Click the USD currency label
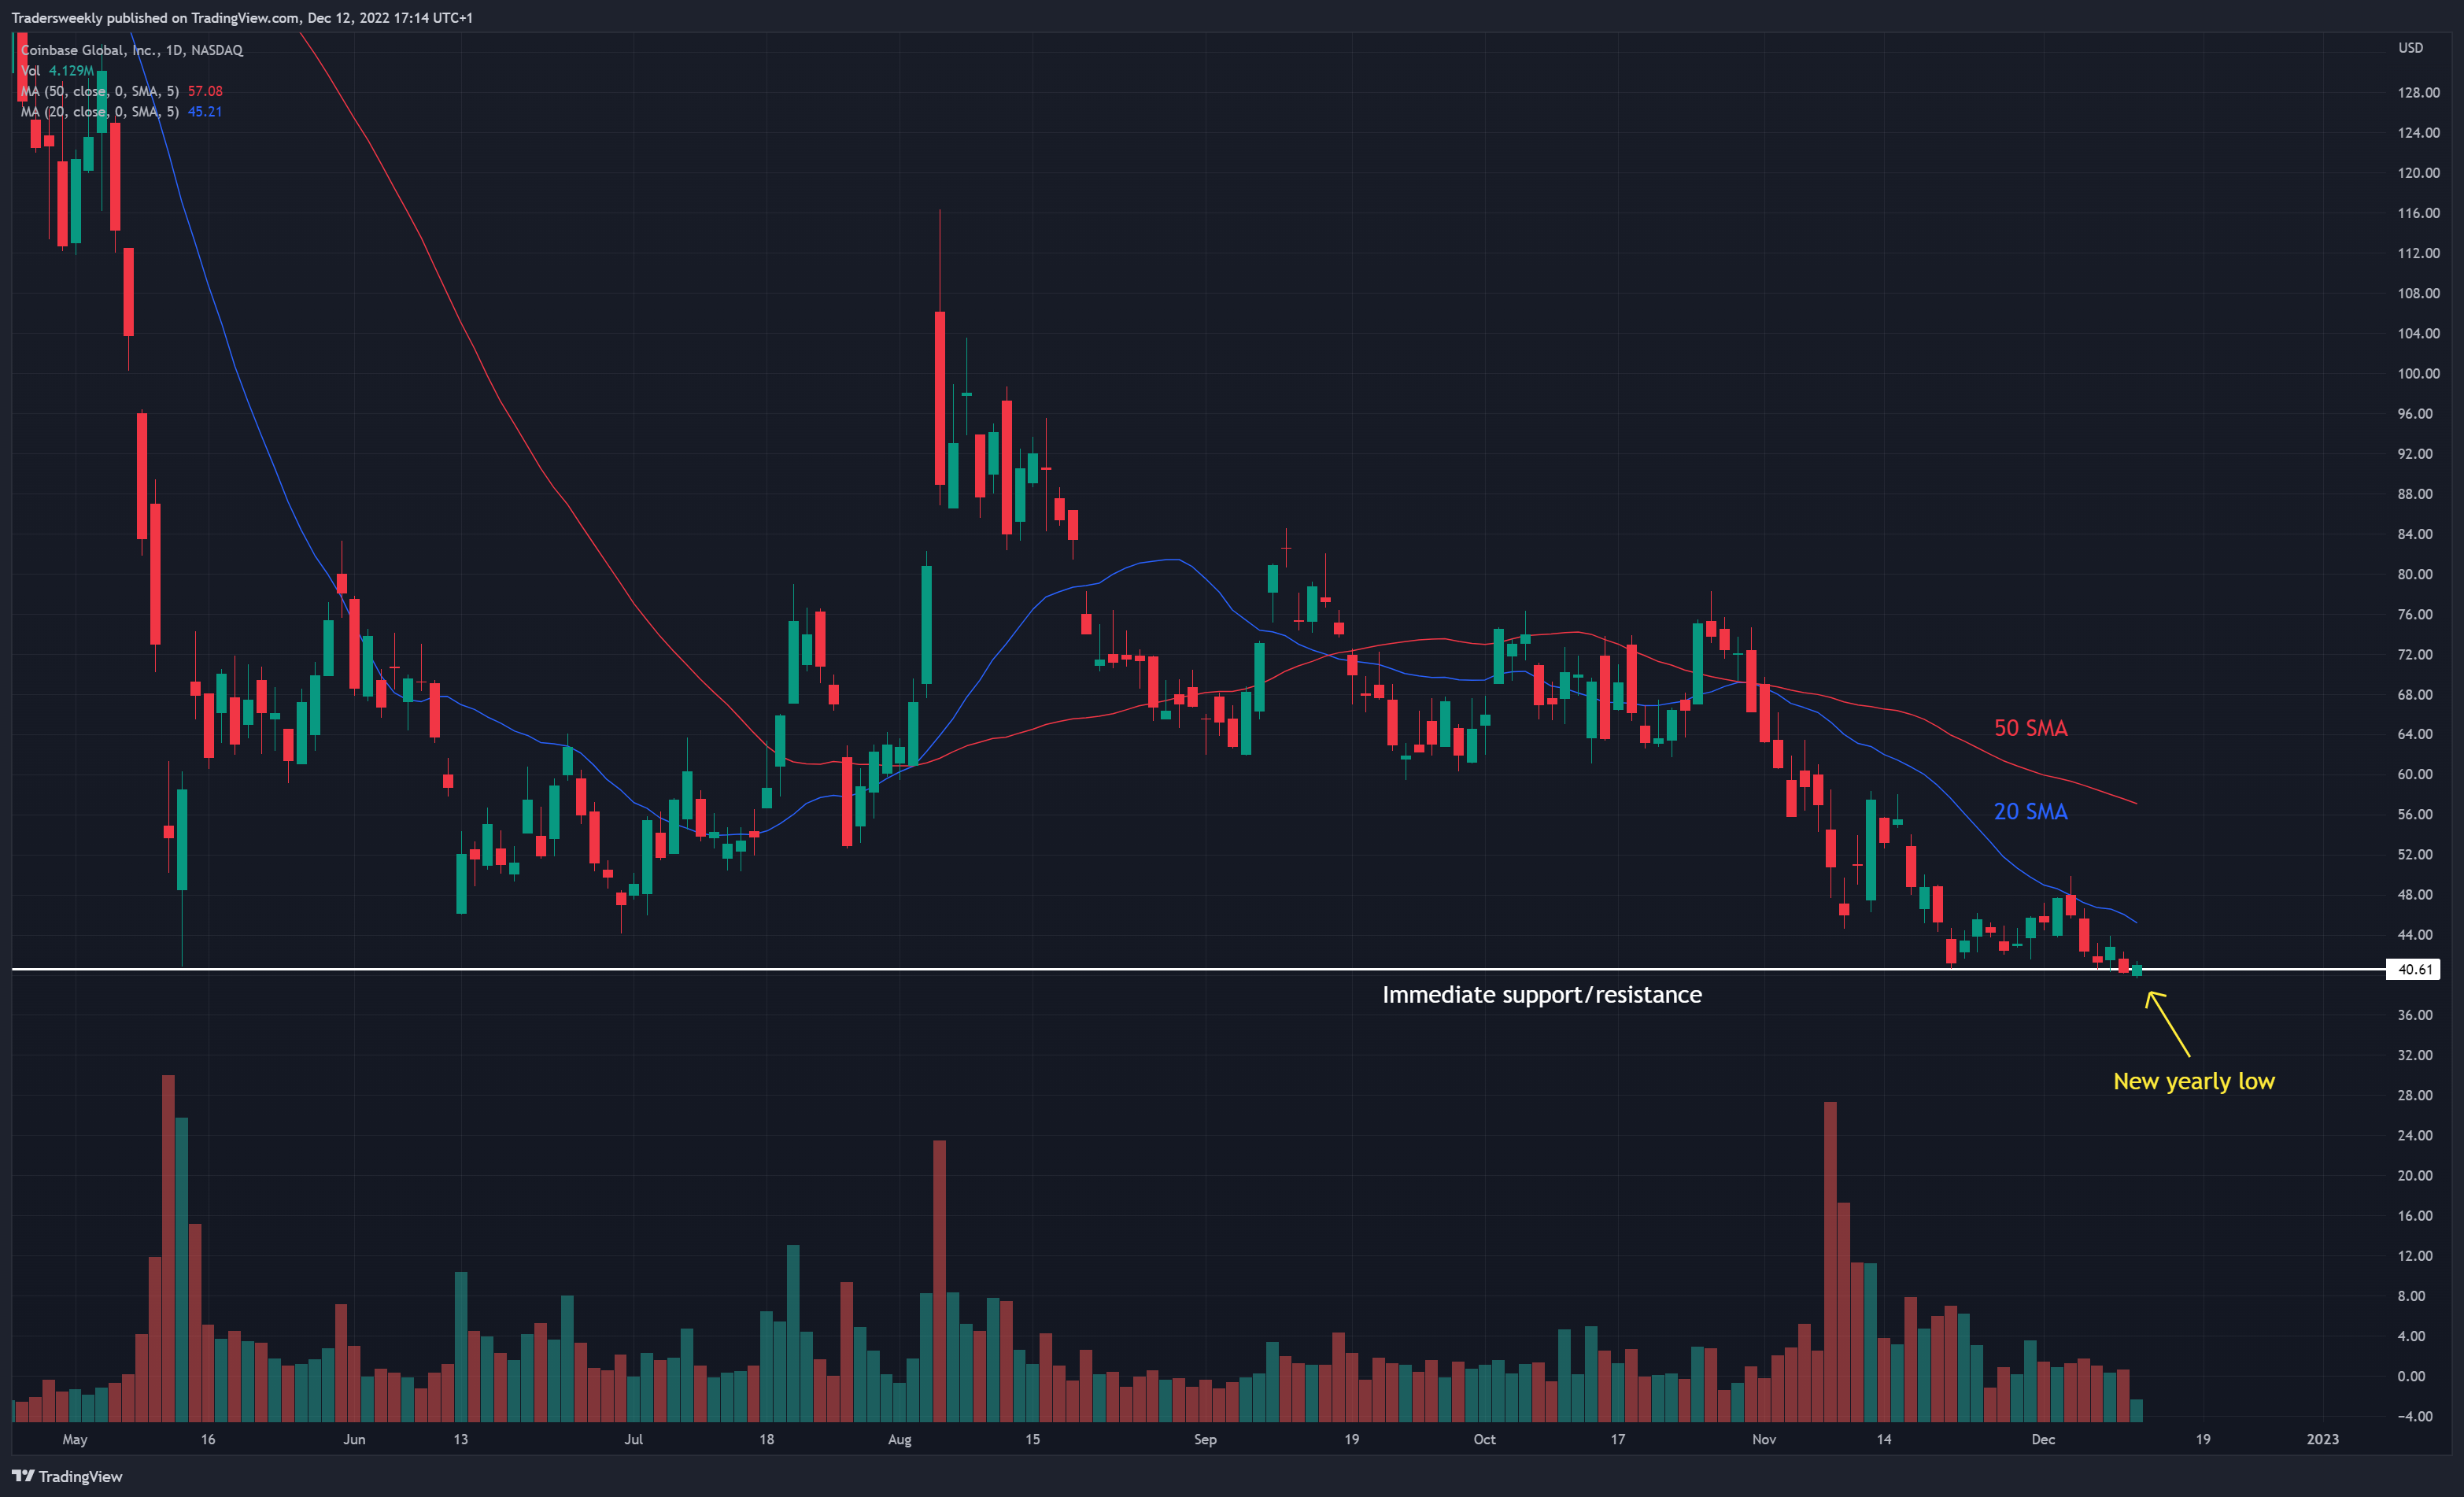Image resolution: width=2464 pixels, height=1497 pixels. pyautogui.click(x=2410, y=48)
